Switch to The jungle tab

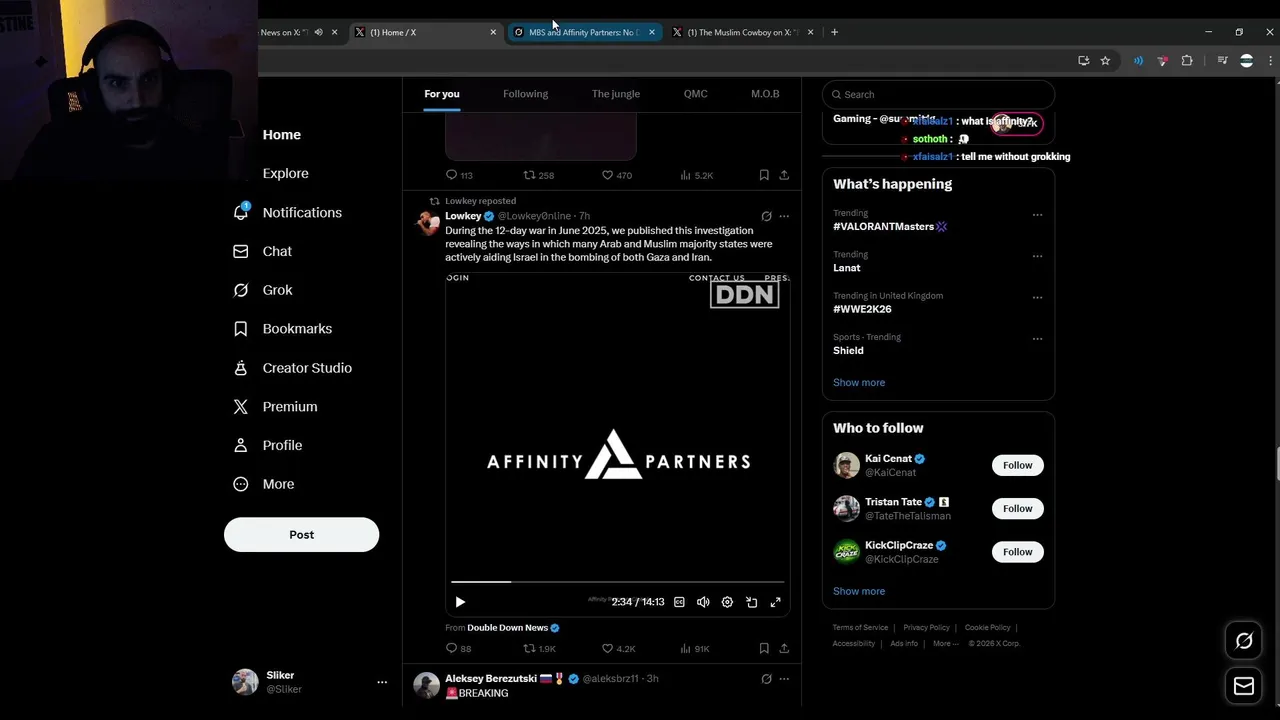click(615, 94)
